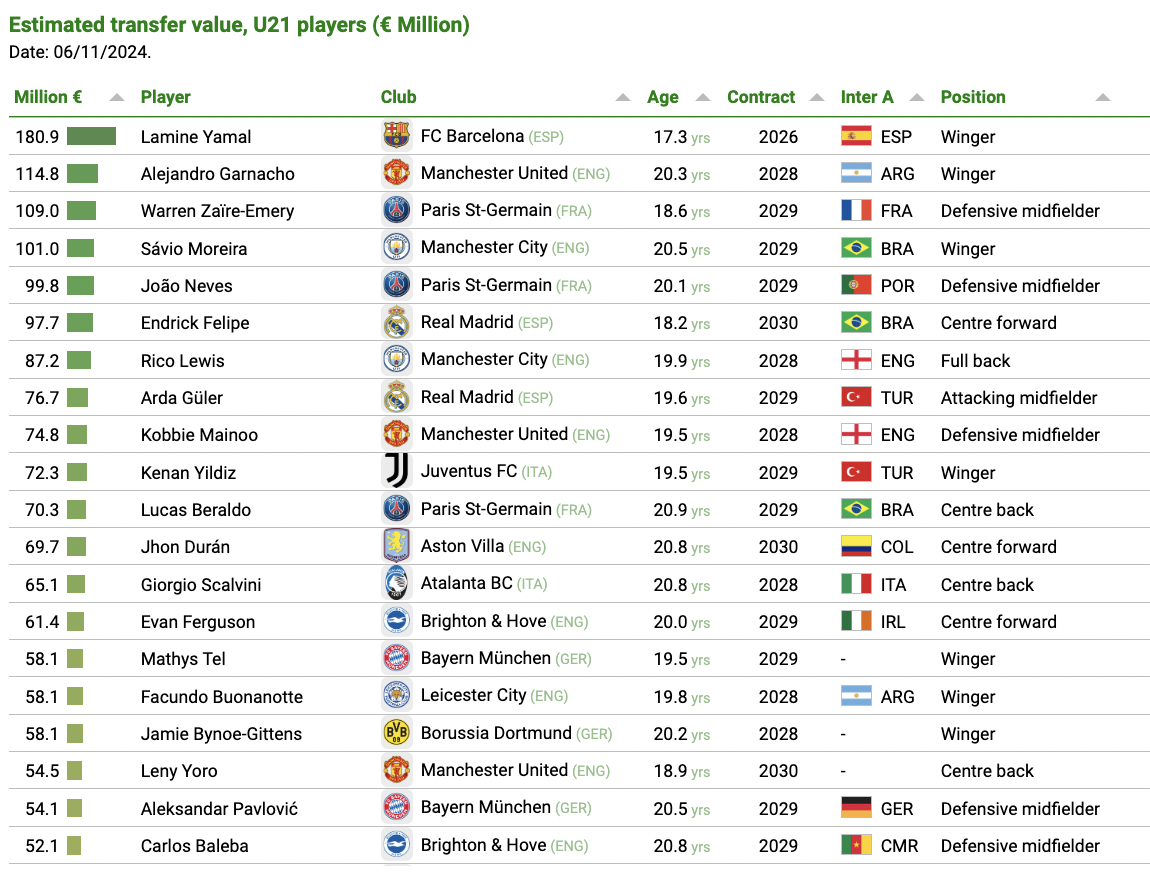This screenshot has height=886, width=1150.
Task: Click the Spain flag next to ESP
Action: (x=856, y=136)
